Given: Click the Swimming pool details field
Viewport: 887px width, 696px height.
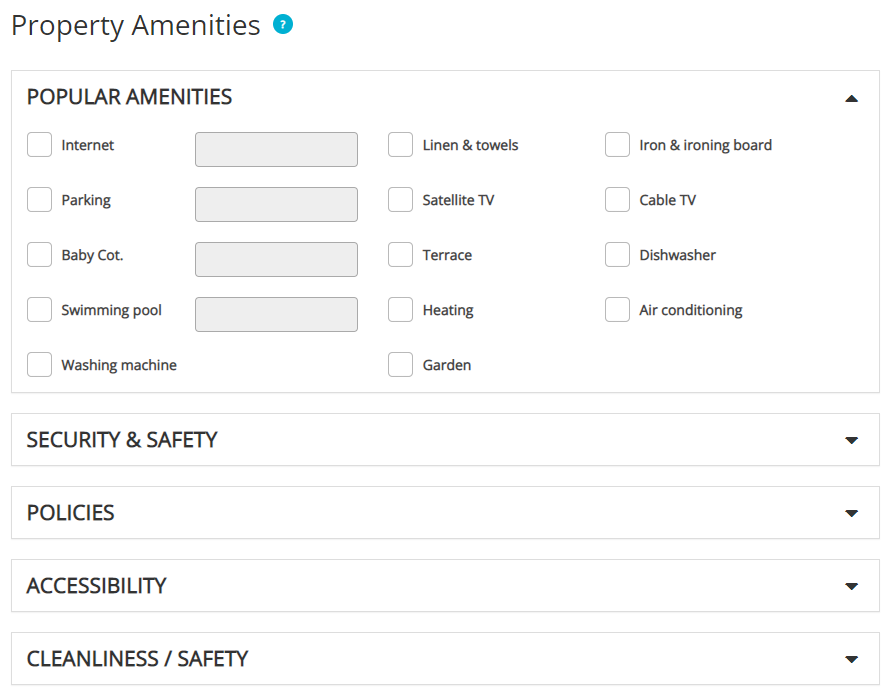Looking at the screenshot, I should click(276, 315).
